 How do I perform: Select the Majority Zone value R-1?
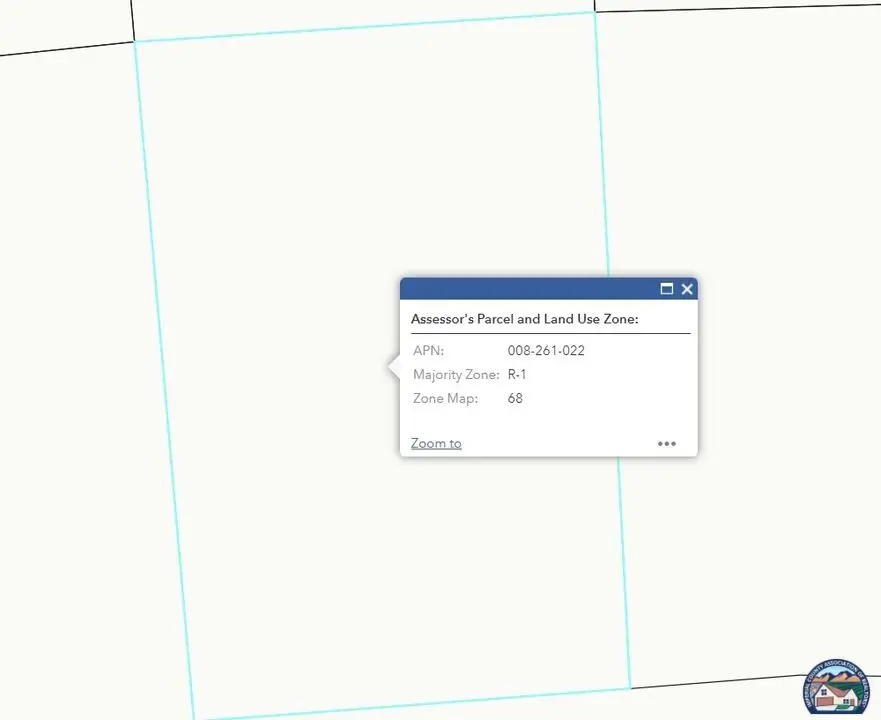click(x=517, y=375)
